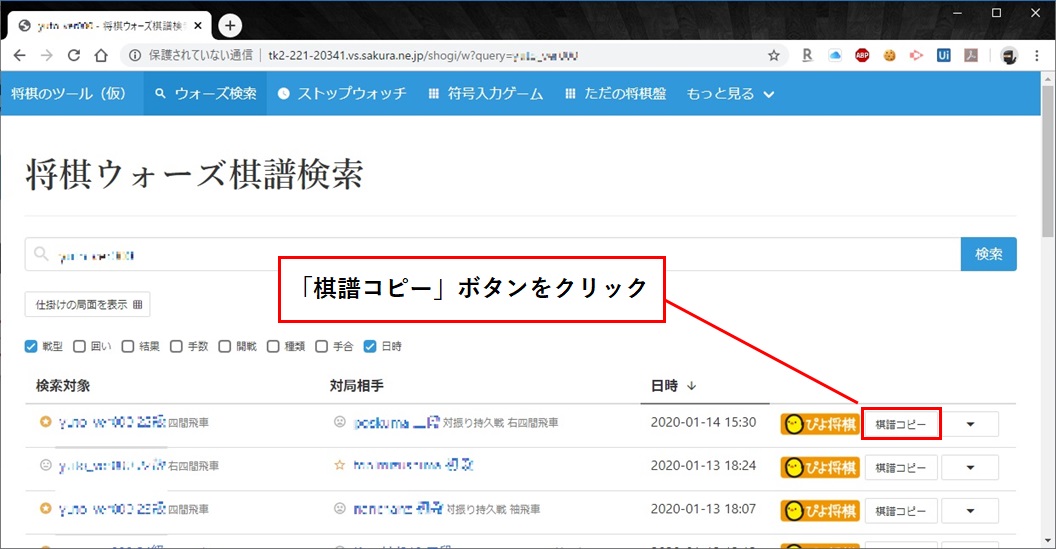Click the 対振り持久戦 右四間飛車 tag text
The image size is (1056, 549).
[x=500, y=423]
